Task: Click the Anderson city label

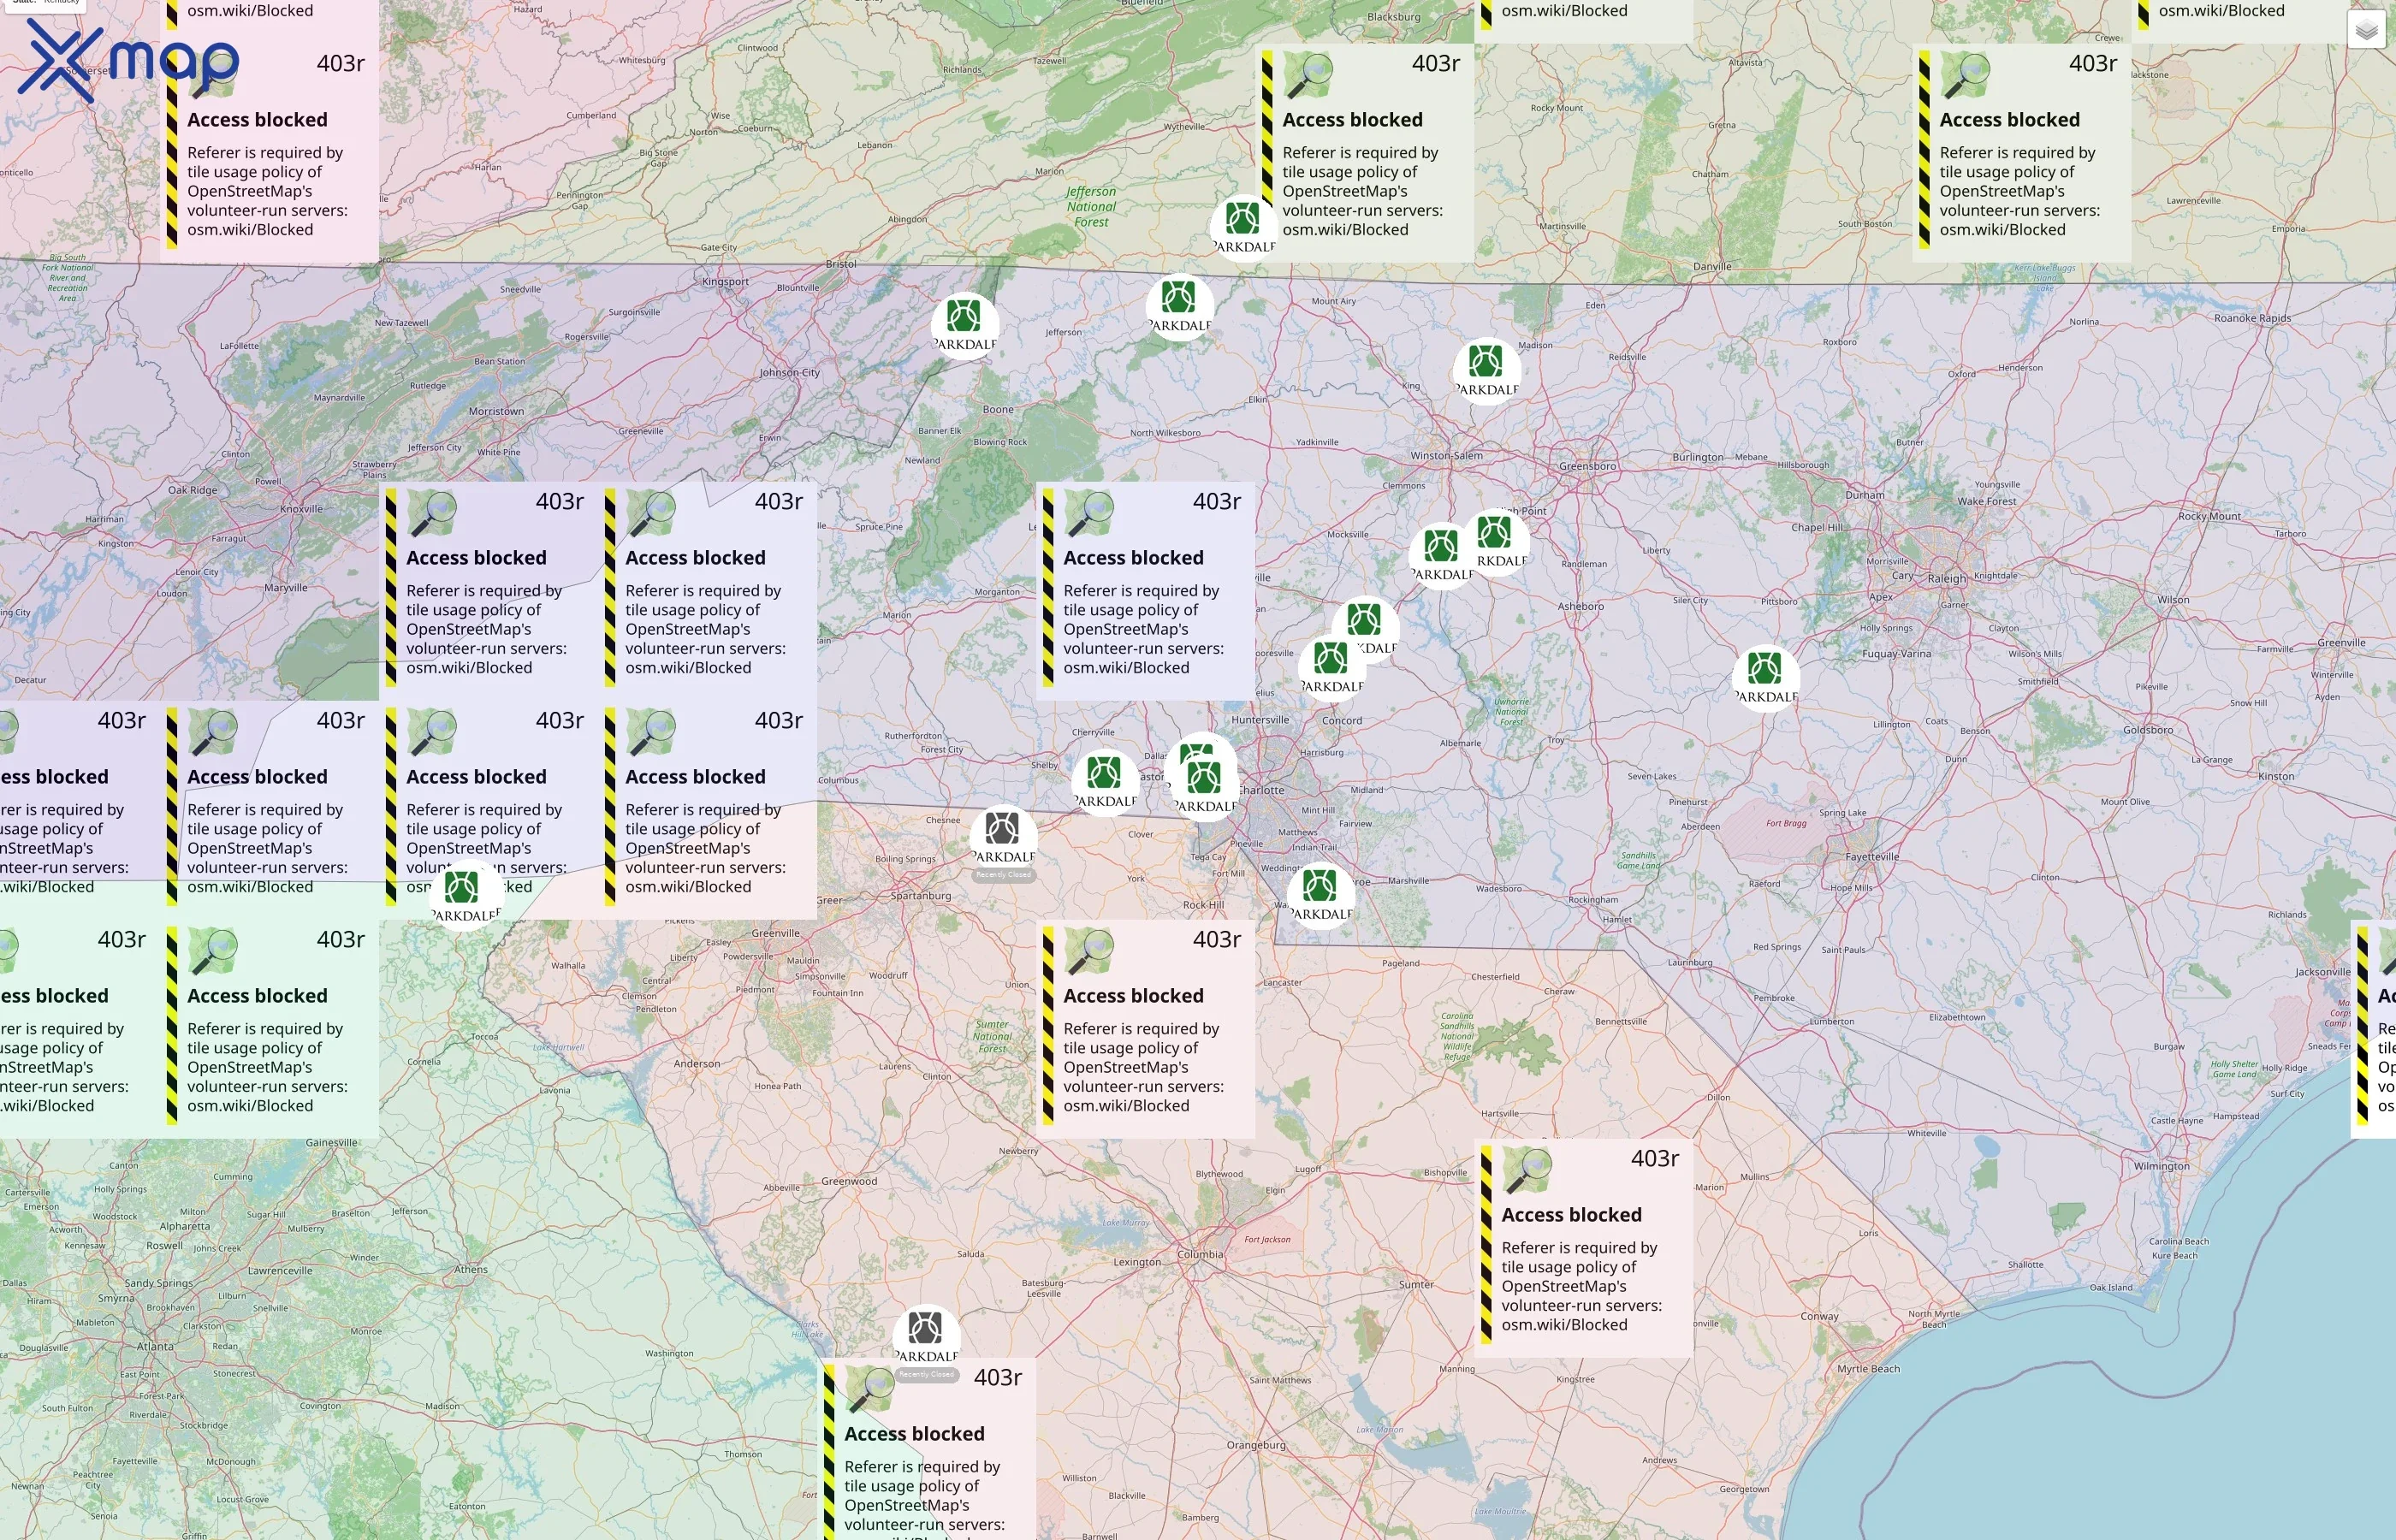Action: tap(697, 1064)
